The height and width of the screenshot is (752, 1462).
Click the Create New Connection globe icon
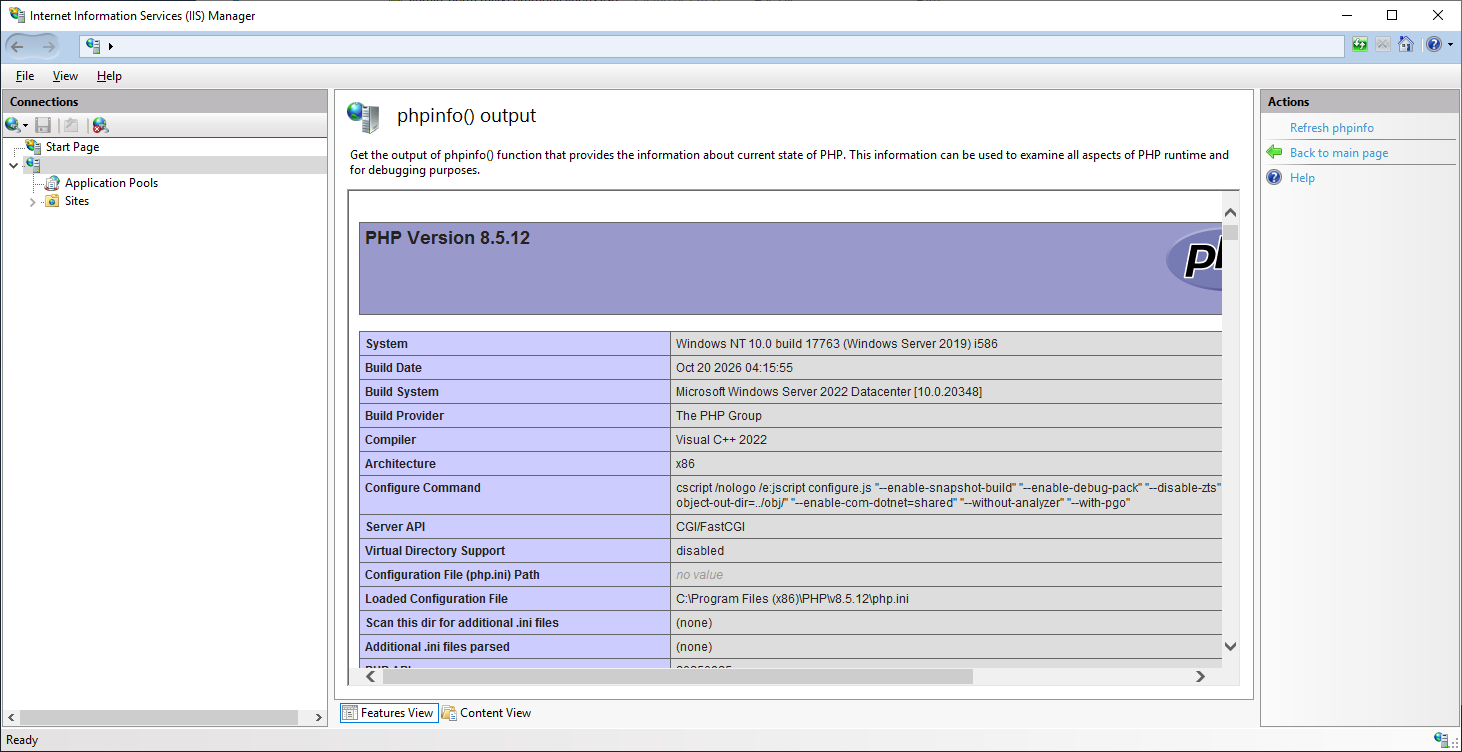click(x=13, y=125)
